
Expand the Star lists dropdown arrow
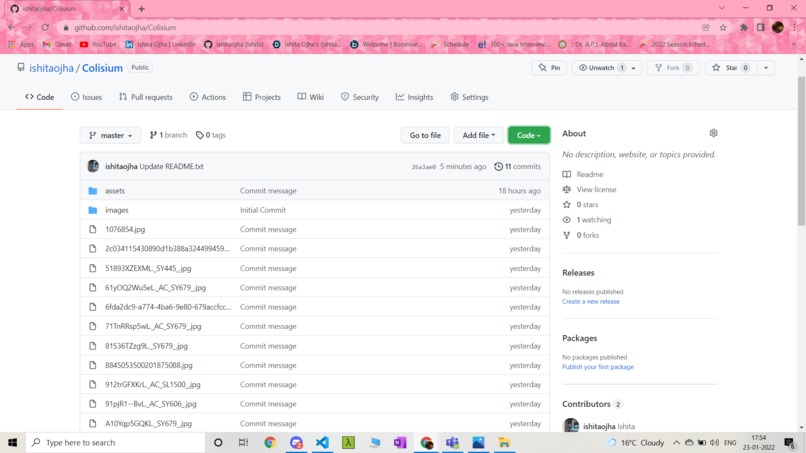765,68
